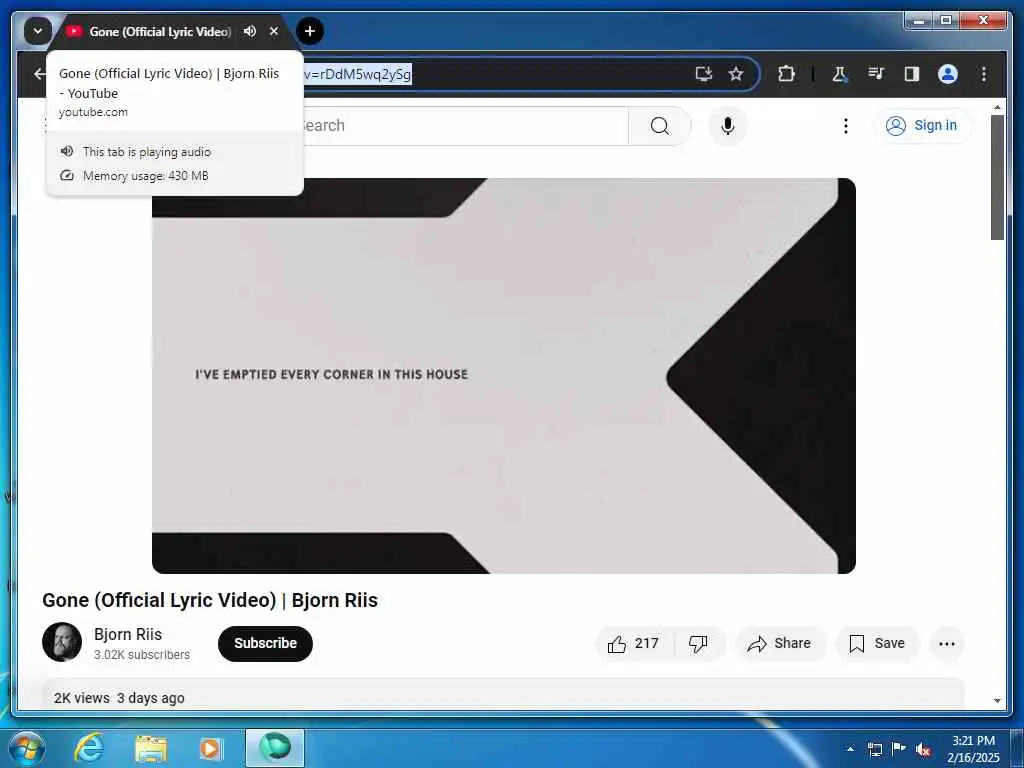Click the youtube.com text in tab tooltip
Image resolution: width=1024 pixels, height=768 pixels.
pos(93,112)
